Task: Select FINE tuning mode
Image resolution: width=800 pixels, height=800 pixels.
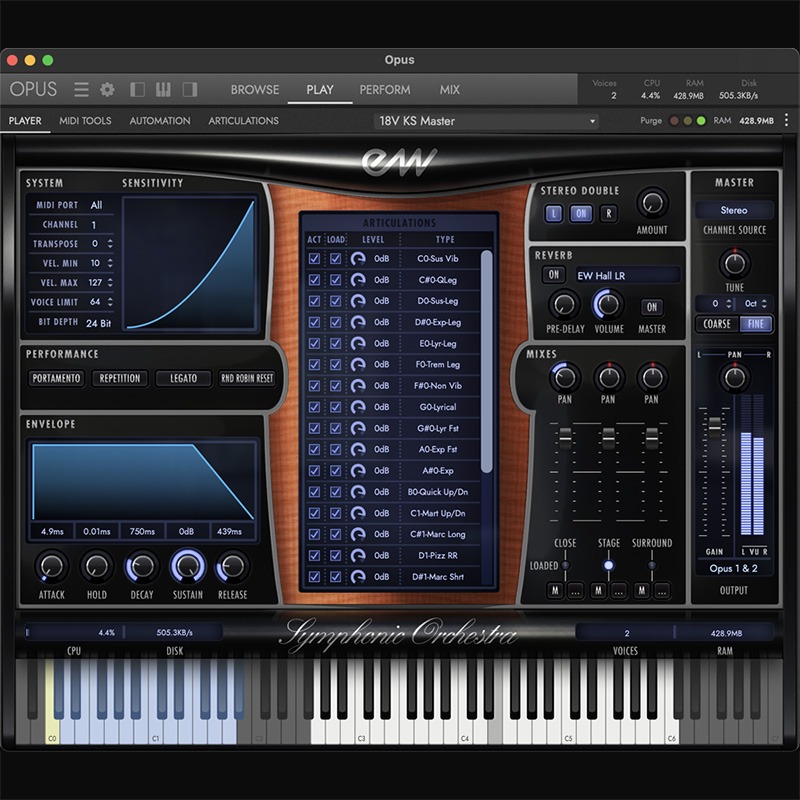Action: pos(756,324)
